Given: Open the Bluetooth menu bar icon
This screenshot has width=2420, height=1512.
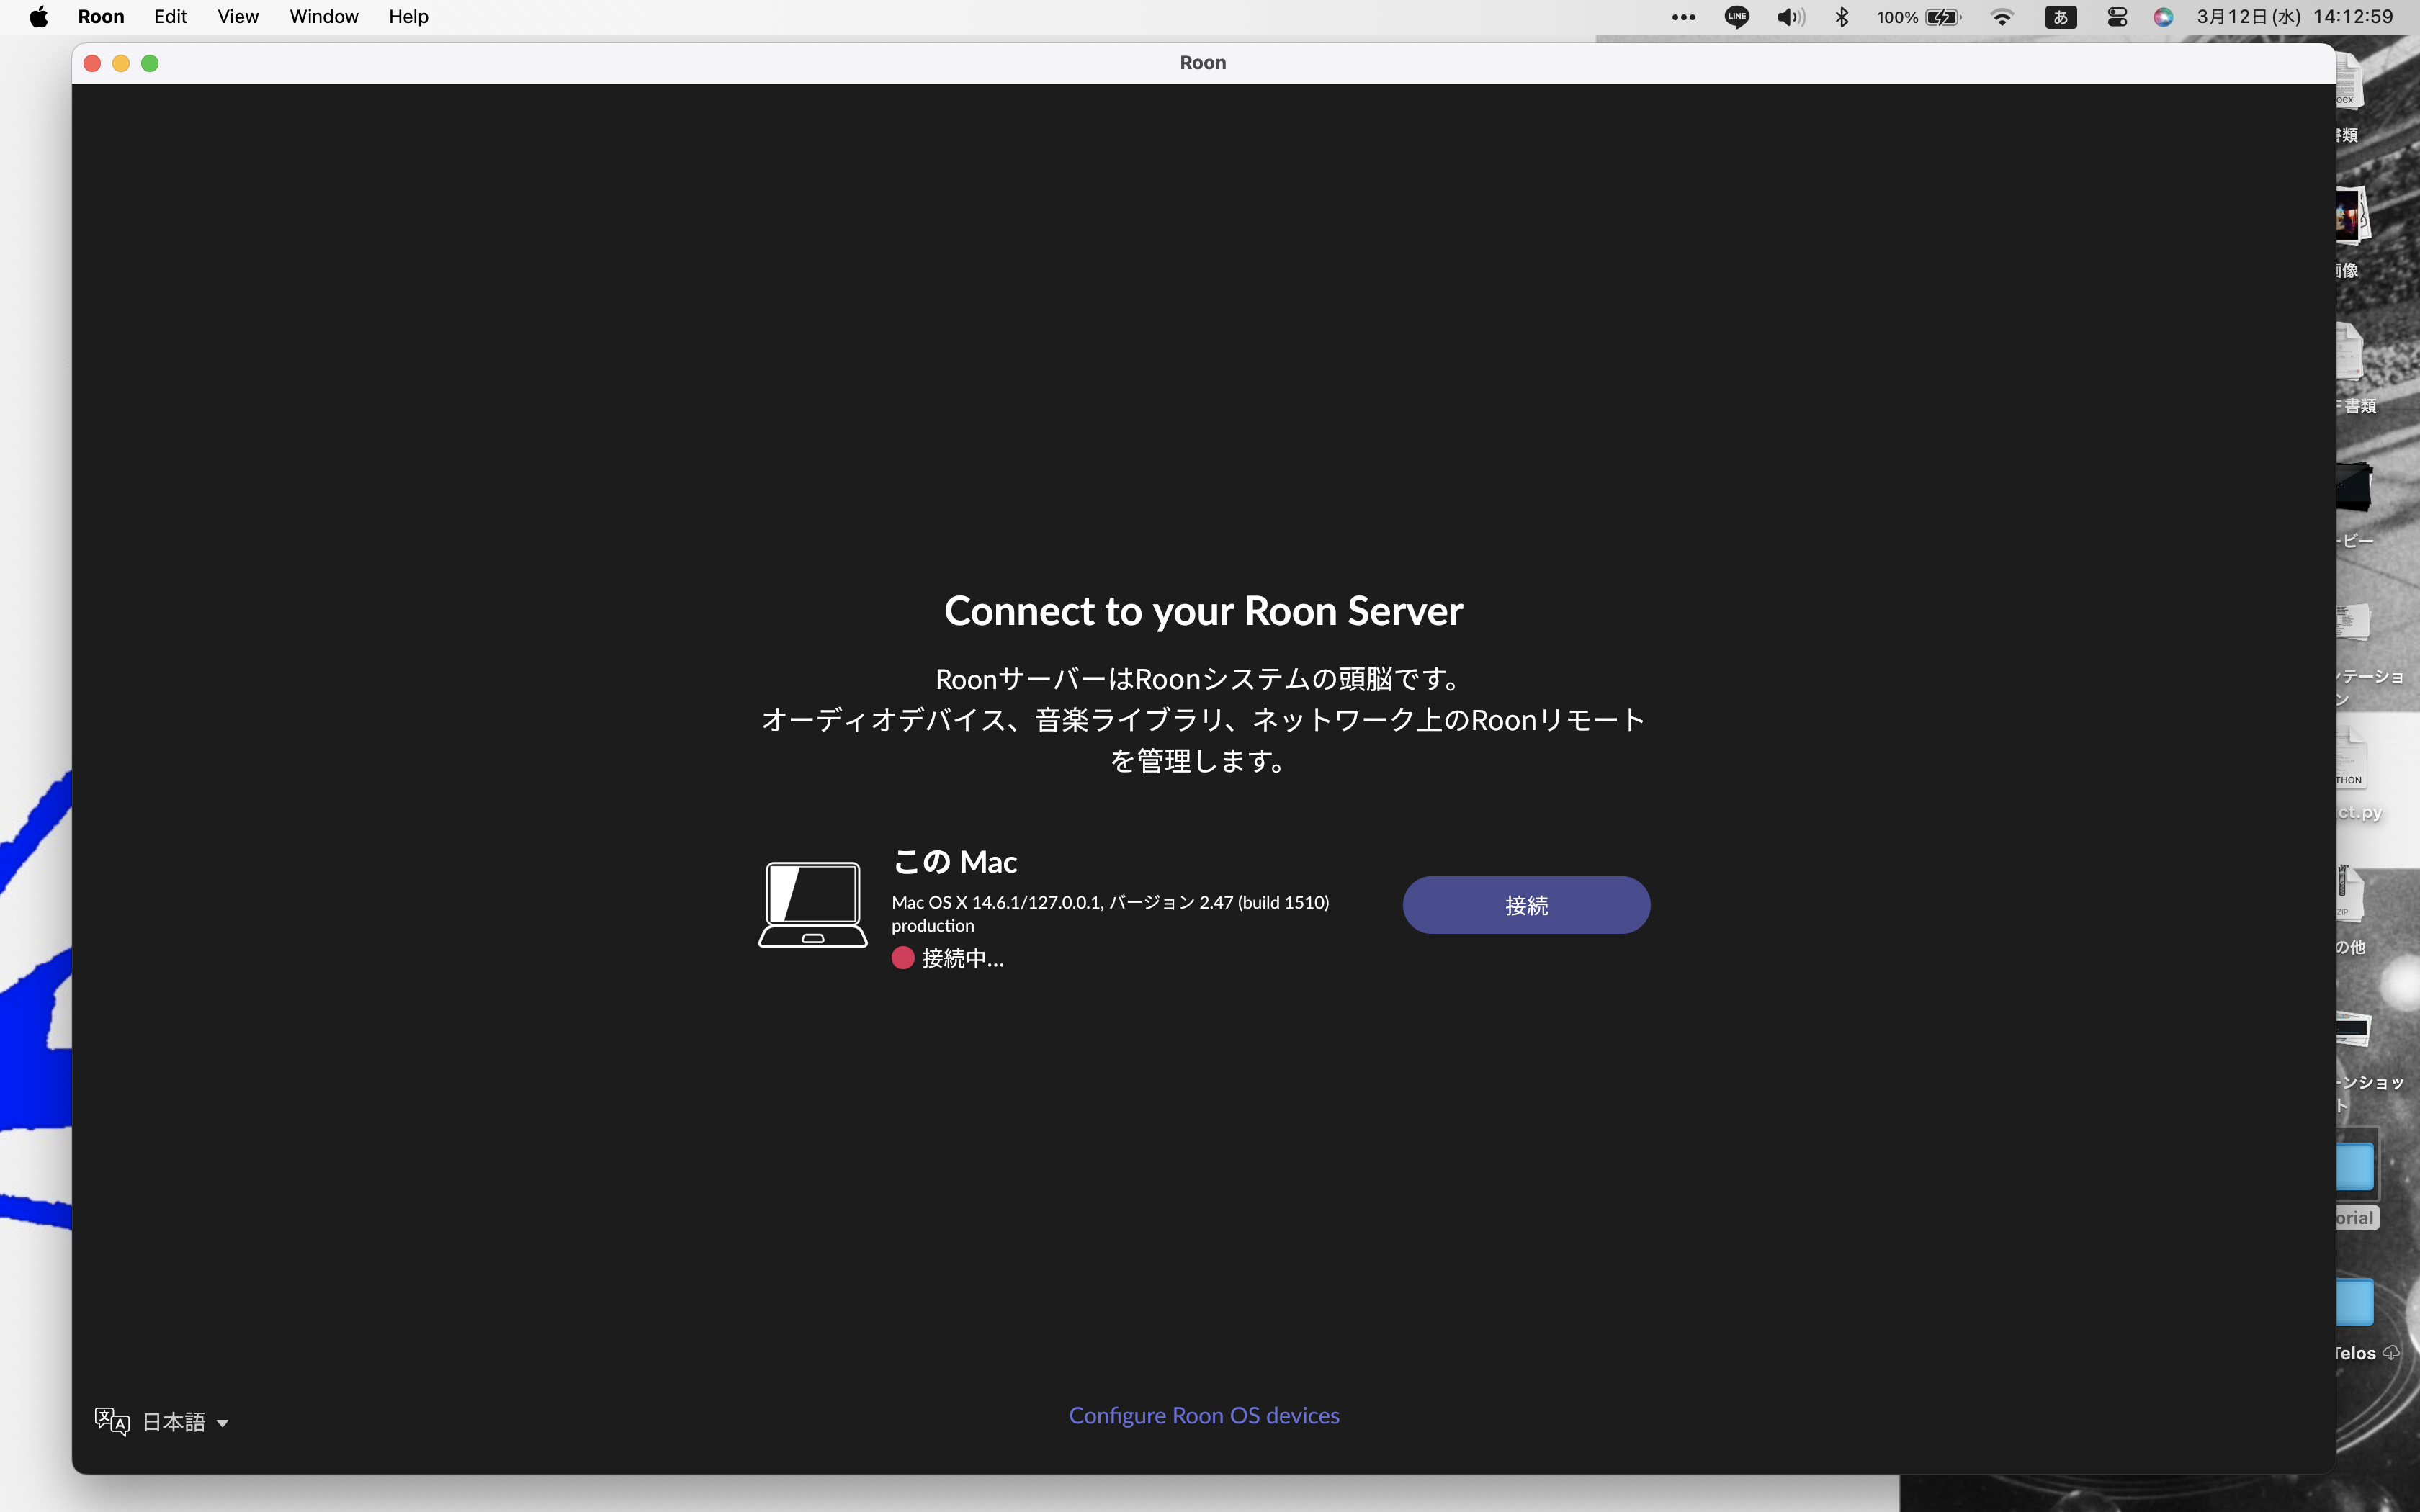Looking at the screenshot, I should coord(1842,17).
